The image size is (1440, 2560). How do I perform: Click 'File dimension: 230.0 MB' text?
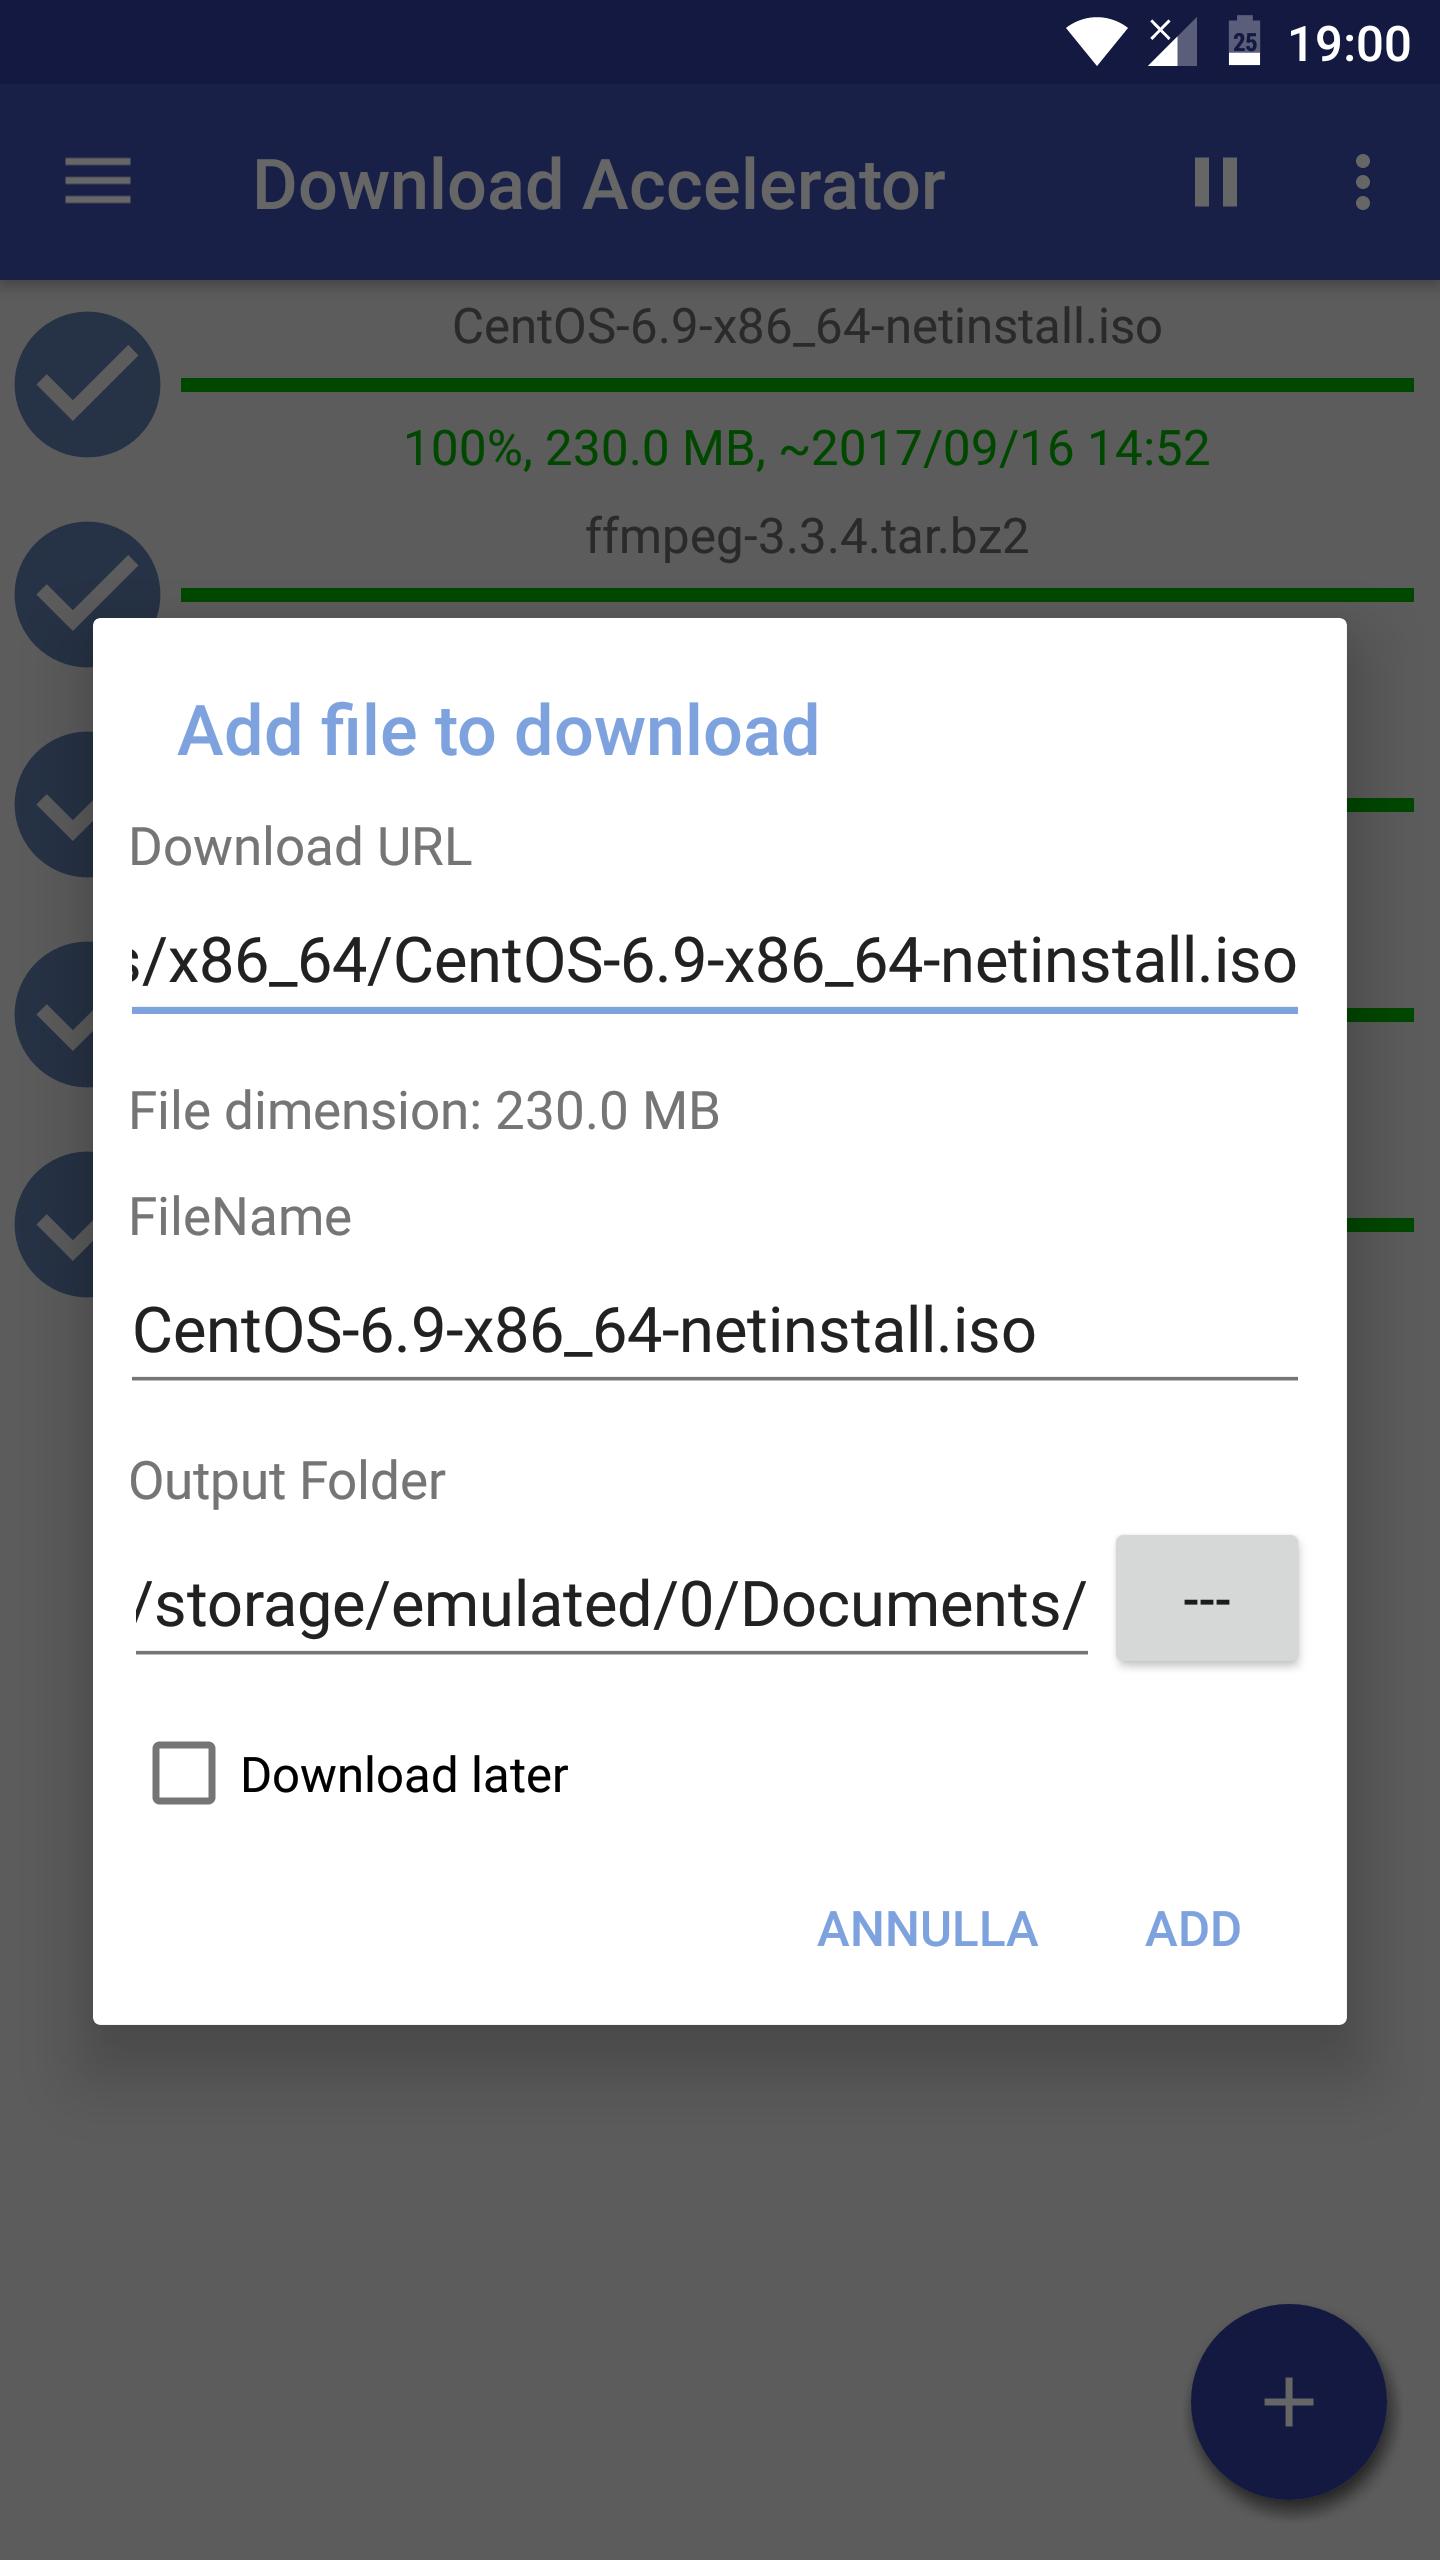click(424, 1111)
